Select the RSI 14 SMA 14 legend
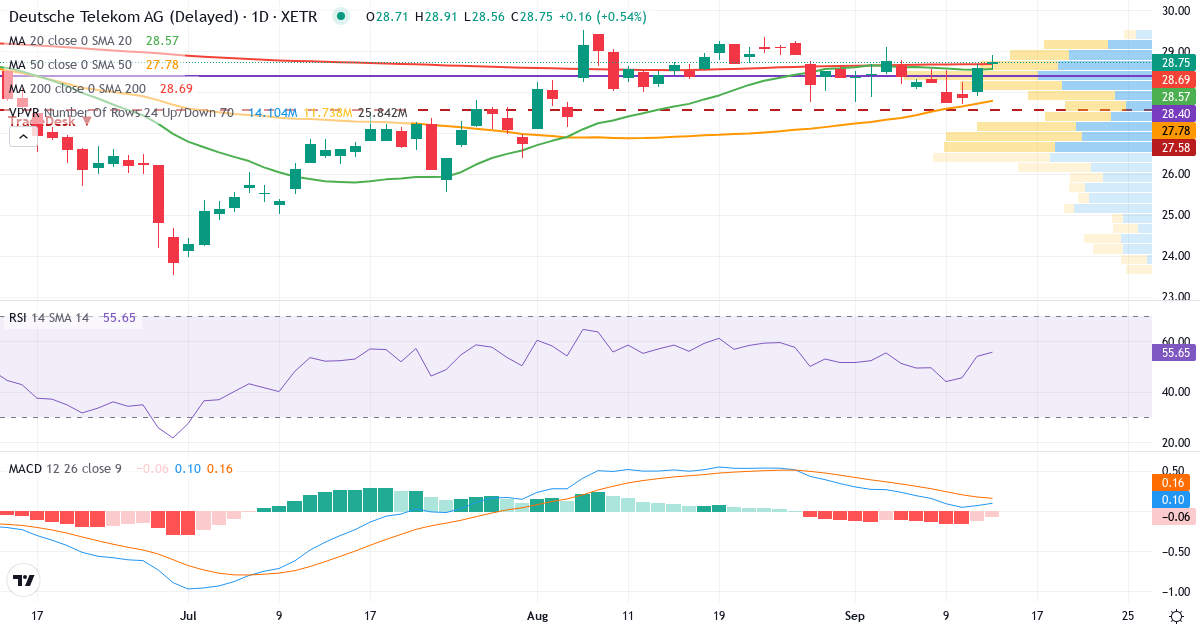 [x=49, y=318]
